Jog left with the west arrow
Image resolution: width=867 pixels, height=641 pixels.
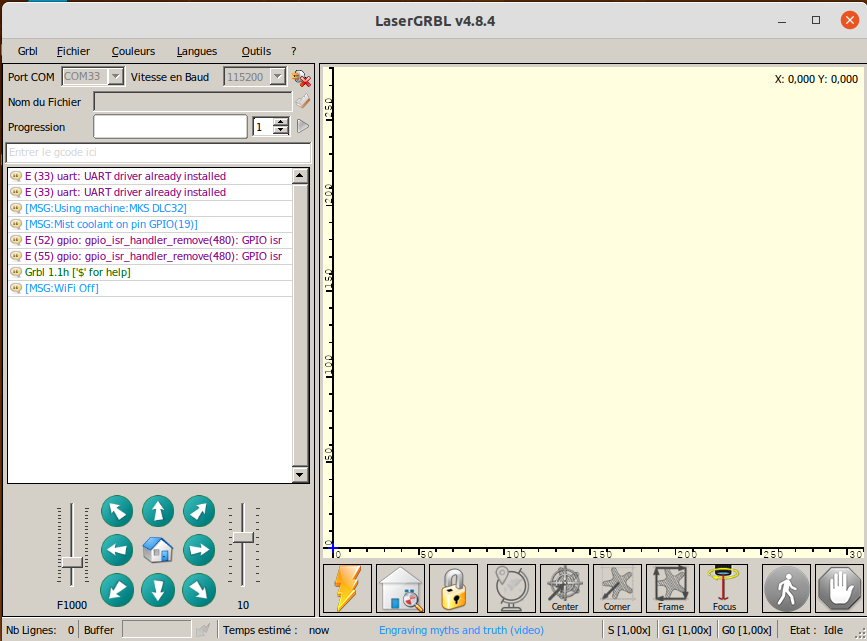tap(117, 550)
